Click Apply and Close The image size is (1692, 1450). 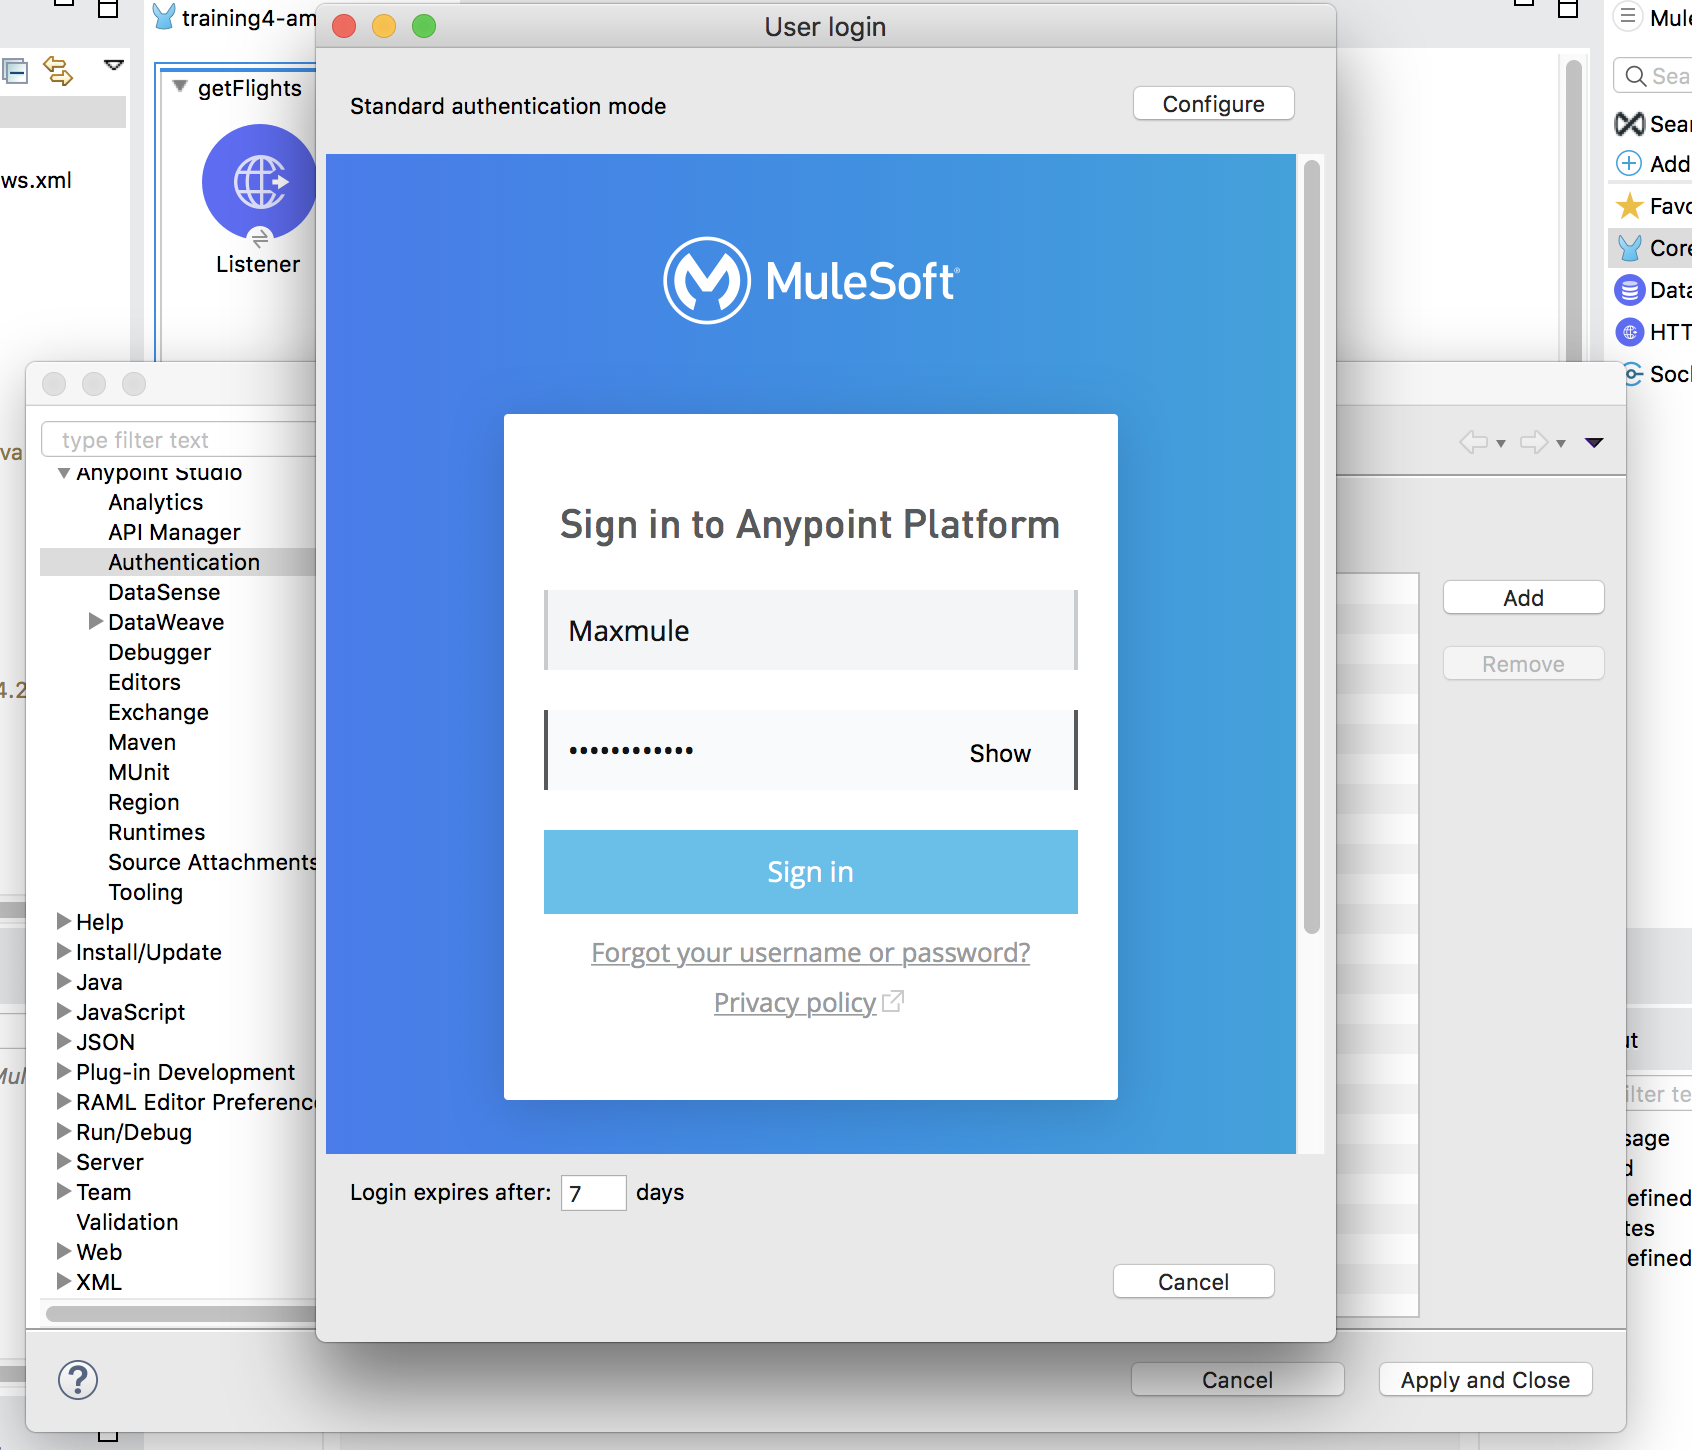[1485, 1380]
